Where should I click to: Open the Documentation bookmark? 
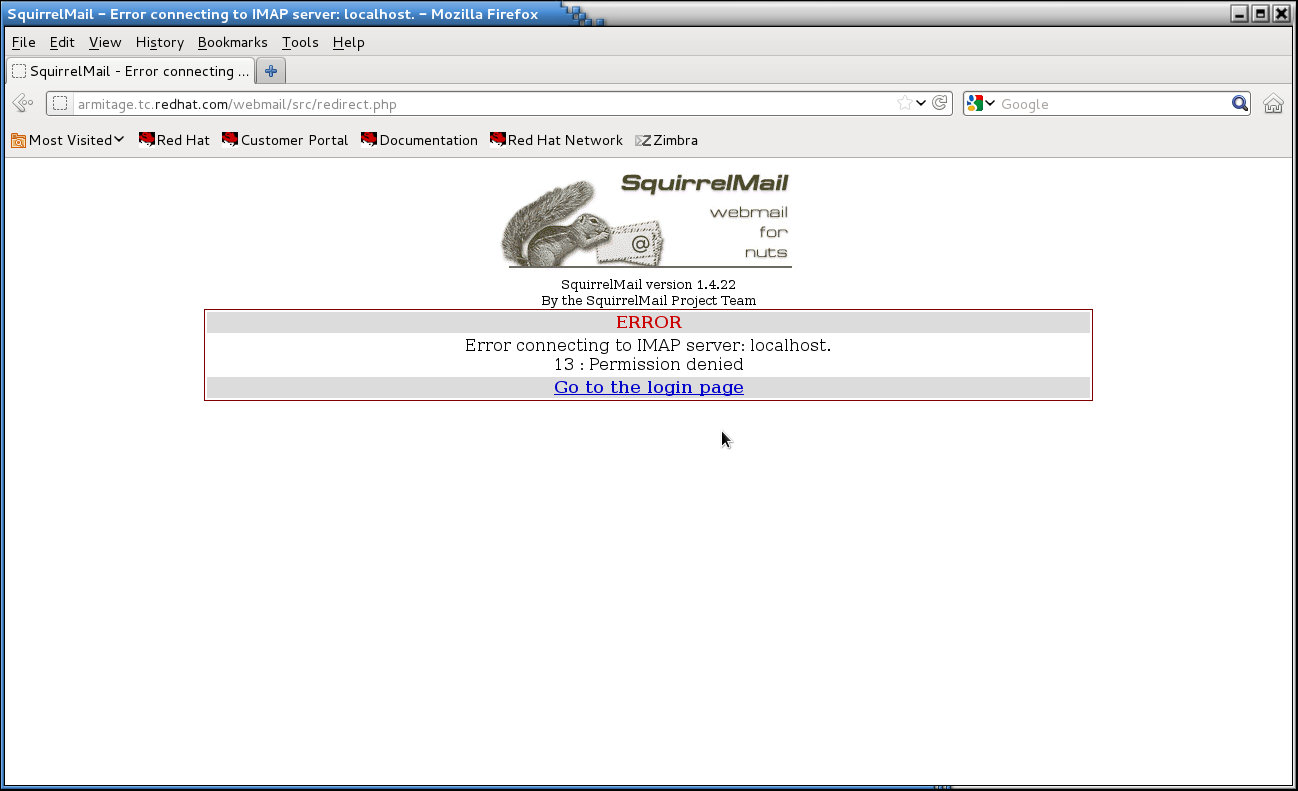419,140
